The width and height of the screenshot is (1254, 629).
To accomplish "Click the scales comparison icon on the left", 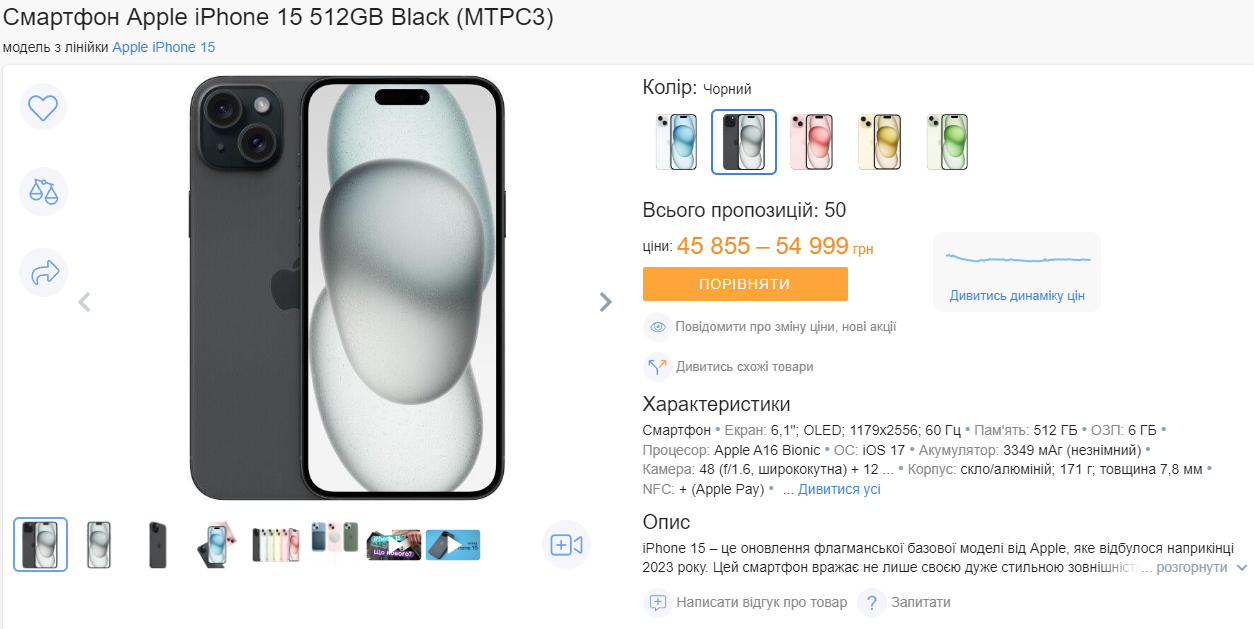I will point(43,190).
